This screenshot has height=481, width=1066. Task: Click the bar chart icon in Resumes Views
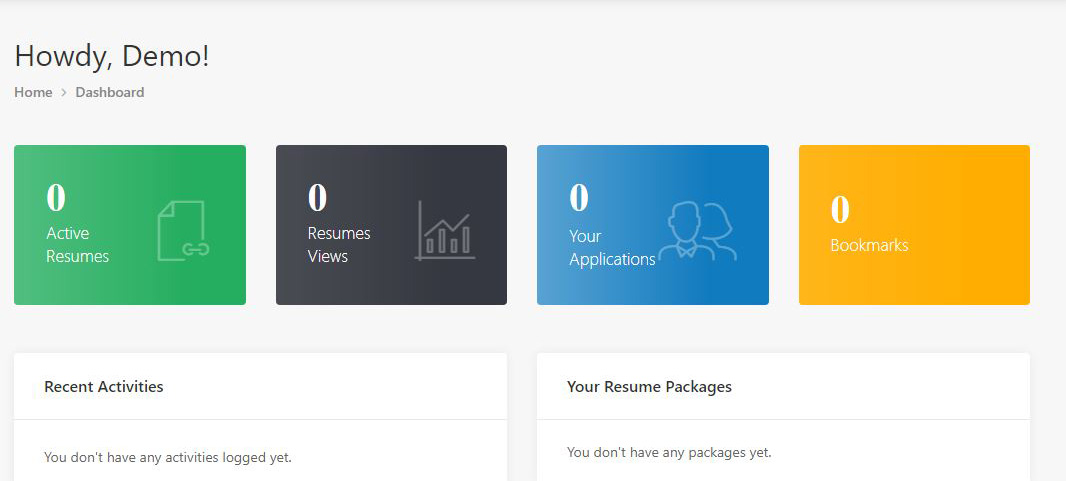coord(445,231)
